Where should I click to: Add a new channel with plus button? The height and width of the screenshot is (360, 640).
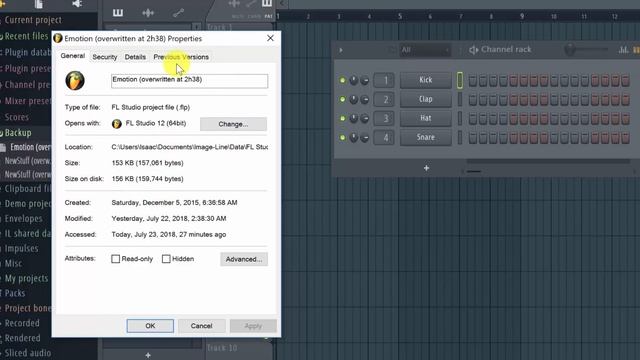click(426, 168)
